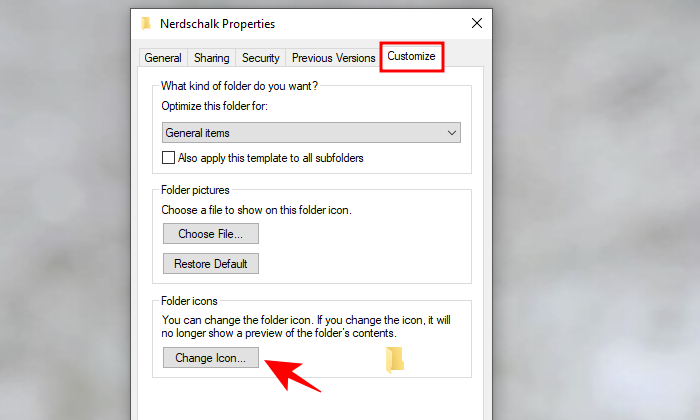The image size is (700, 420).
Task: Click the folder icon in the title bar
Action: tap(146, 23)
